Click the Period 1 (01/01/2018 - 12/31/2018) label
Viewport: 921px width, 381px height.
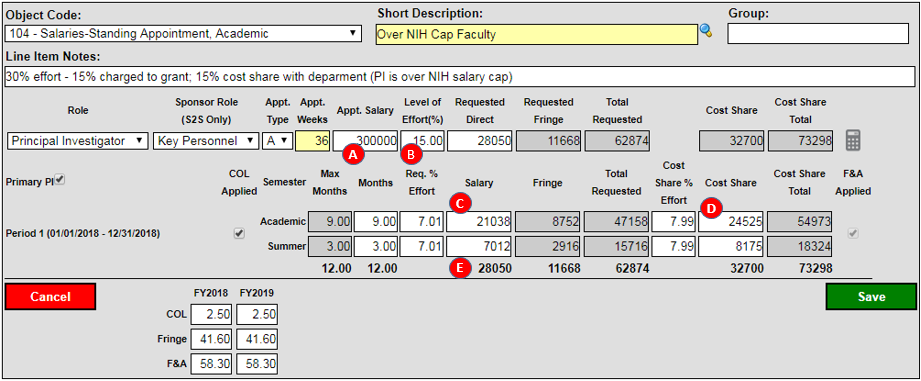coord(83,233)
